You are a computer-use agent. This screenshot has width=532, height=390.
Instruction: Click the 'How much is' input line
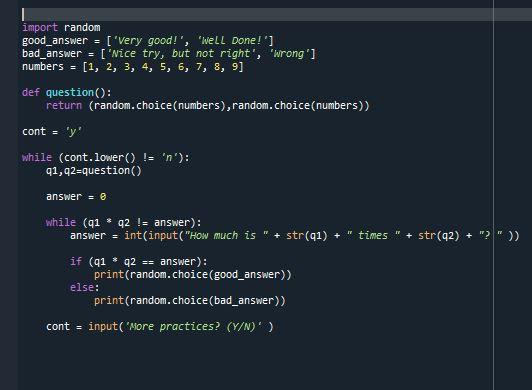[294, 236]
